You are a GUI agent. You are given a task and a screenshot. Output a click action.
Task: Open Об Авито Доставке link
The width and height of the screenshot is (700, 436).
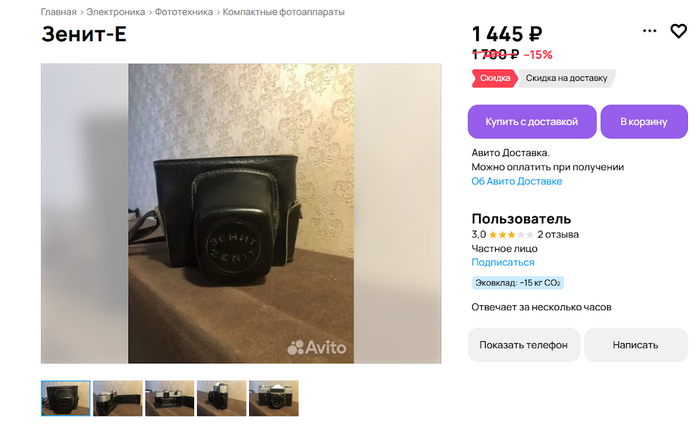(517, 181)
